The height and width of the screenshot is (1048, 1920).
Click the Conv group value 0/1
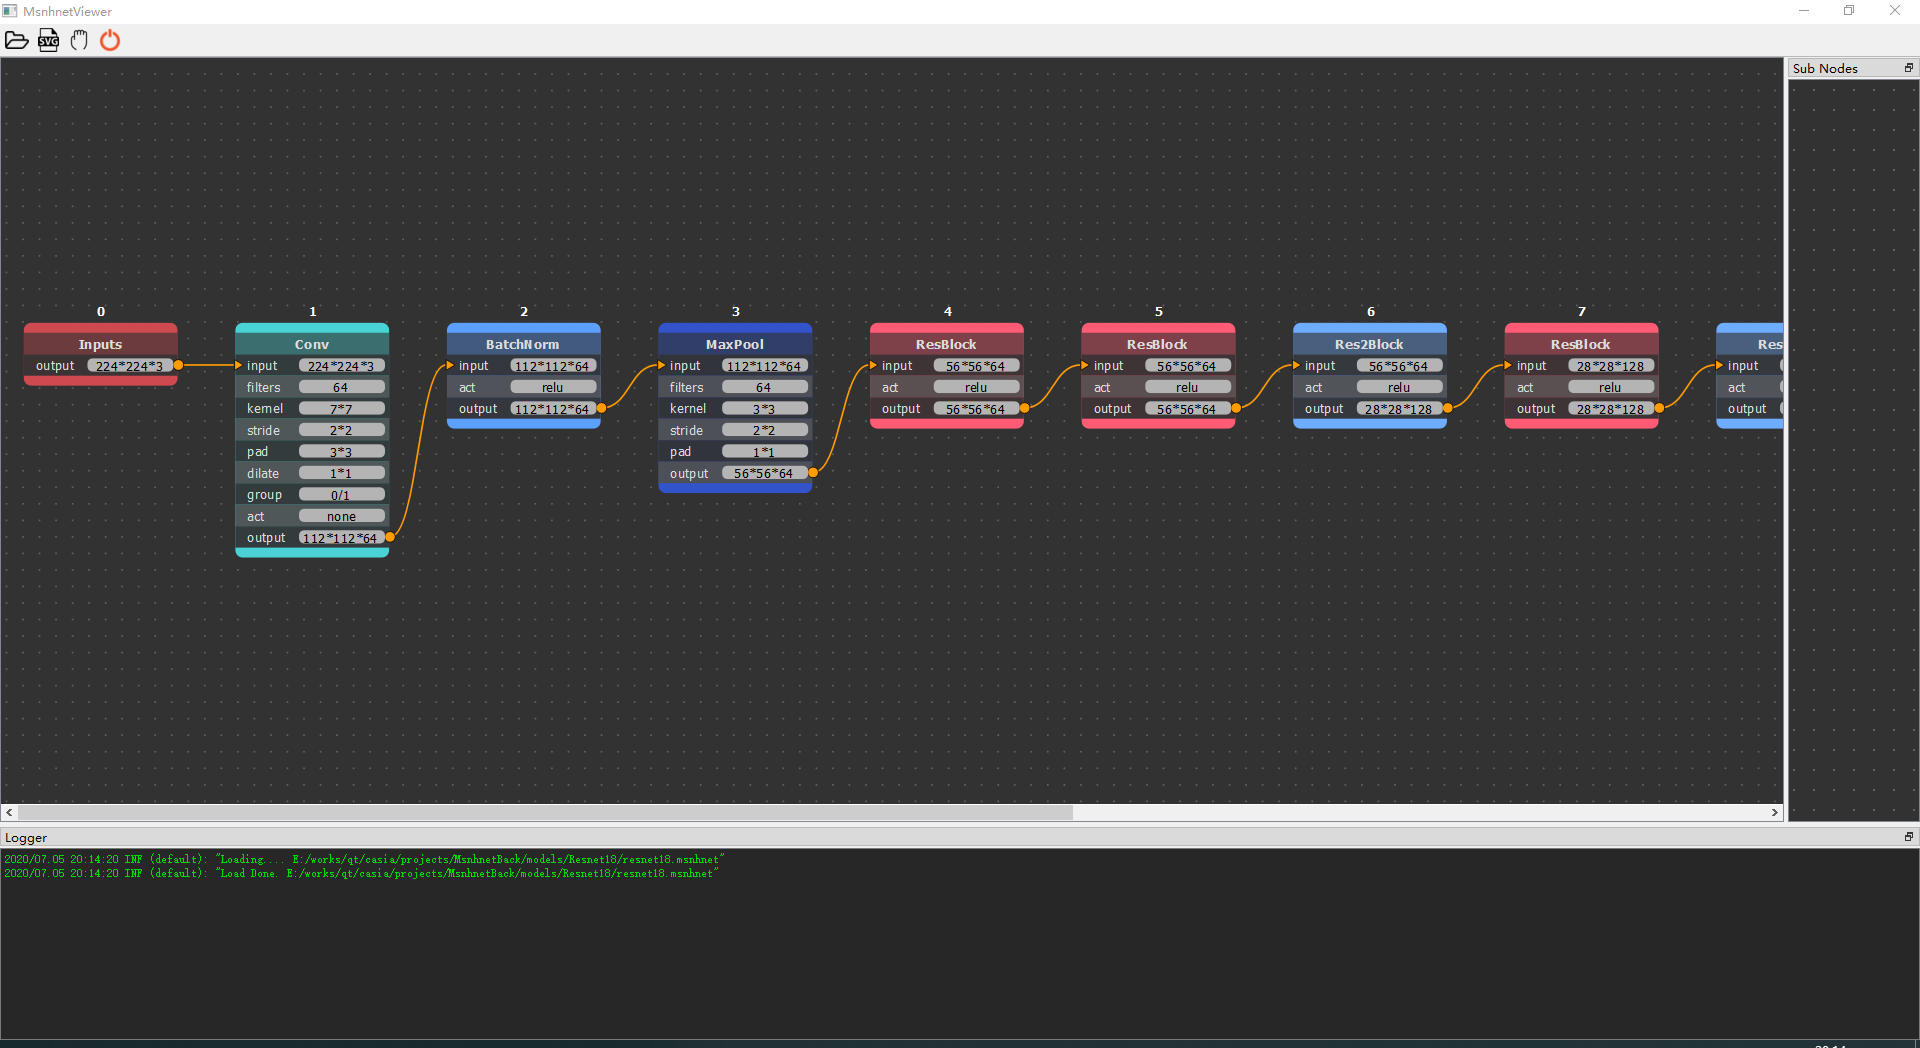[341, 495]
